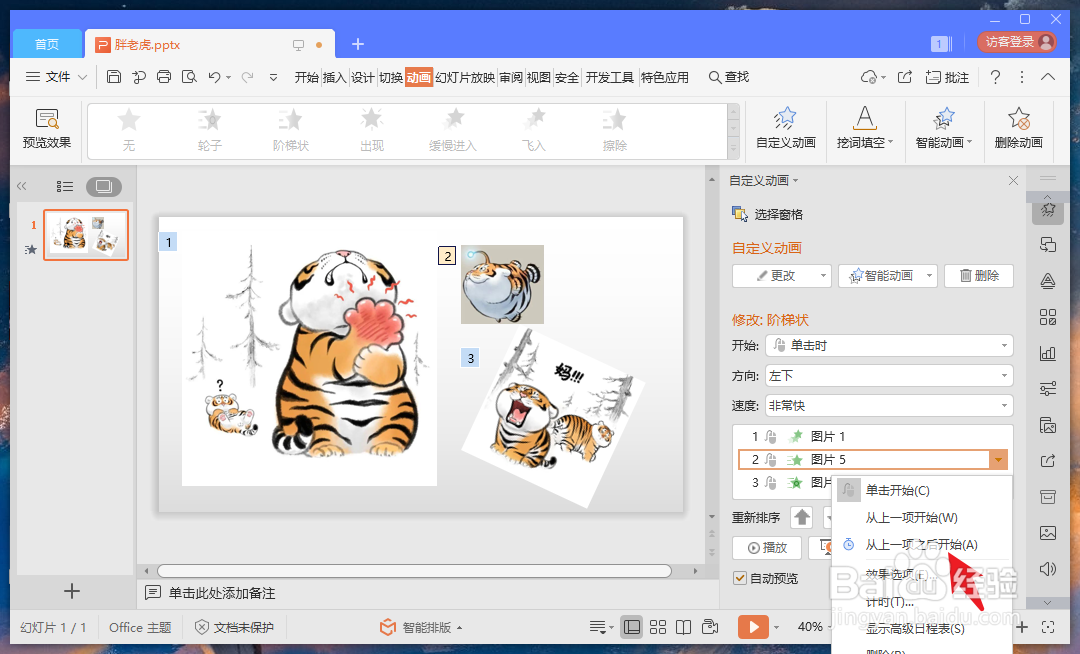The width and height of the screenshot is (1080, 654).
Task: Start slideshow with orange play button
Action: (753, 626)
